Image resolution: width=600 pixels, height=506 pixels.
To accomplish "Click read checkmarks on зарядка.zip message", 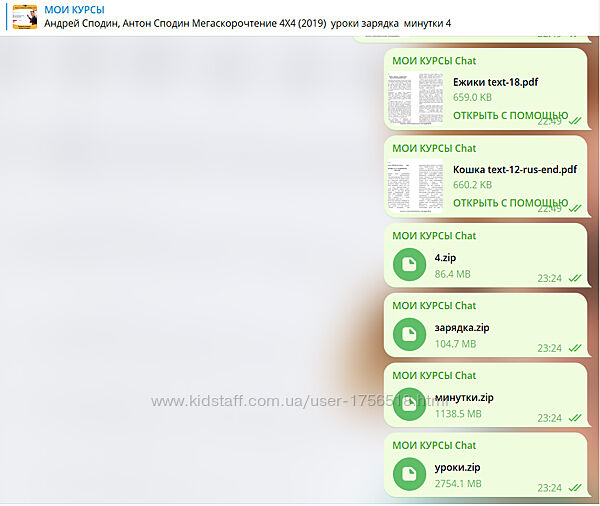I will pos(575,348).
